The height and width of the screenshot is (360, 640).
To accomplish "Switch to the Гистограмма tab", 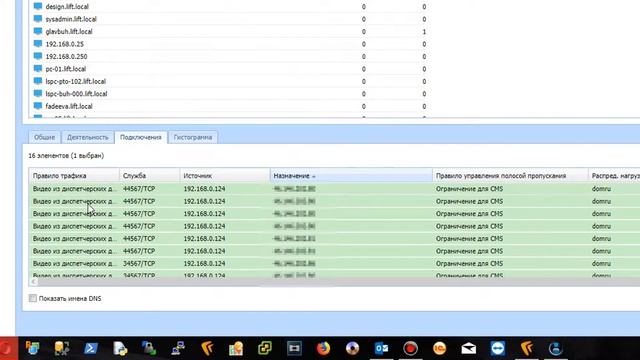I will (x=193, y=138).
